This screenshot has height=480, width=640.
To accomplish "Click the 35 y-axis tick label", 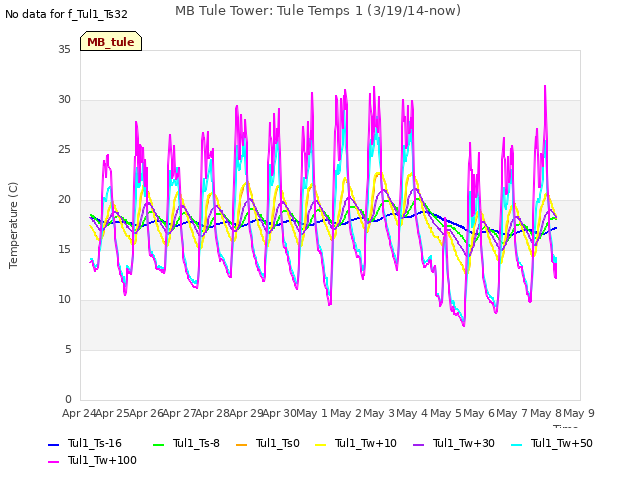I will tap(64, 49).
